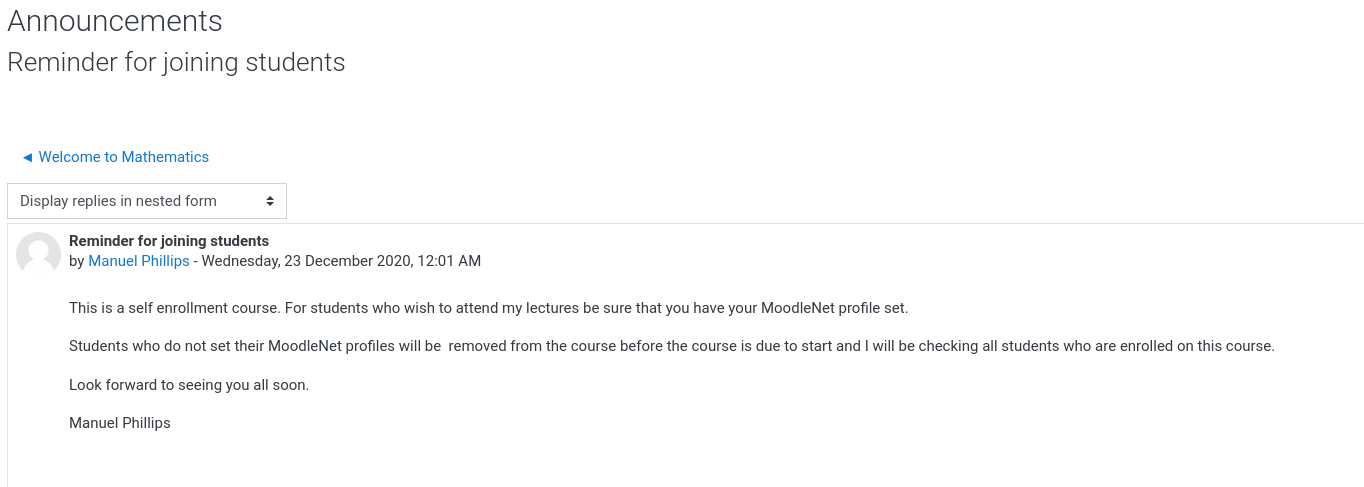
Task: Click the left arrow beside Welcome to Mathematics
Action: click(28, 157)
